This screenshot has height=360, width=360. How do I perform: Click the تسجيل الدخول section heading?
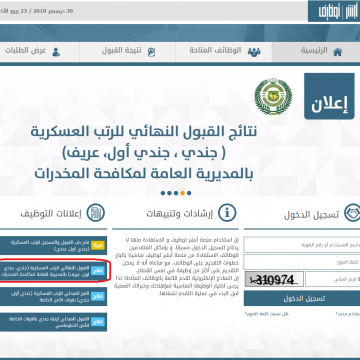(x=311, y=214)
